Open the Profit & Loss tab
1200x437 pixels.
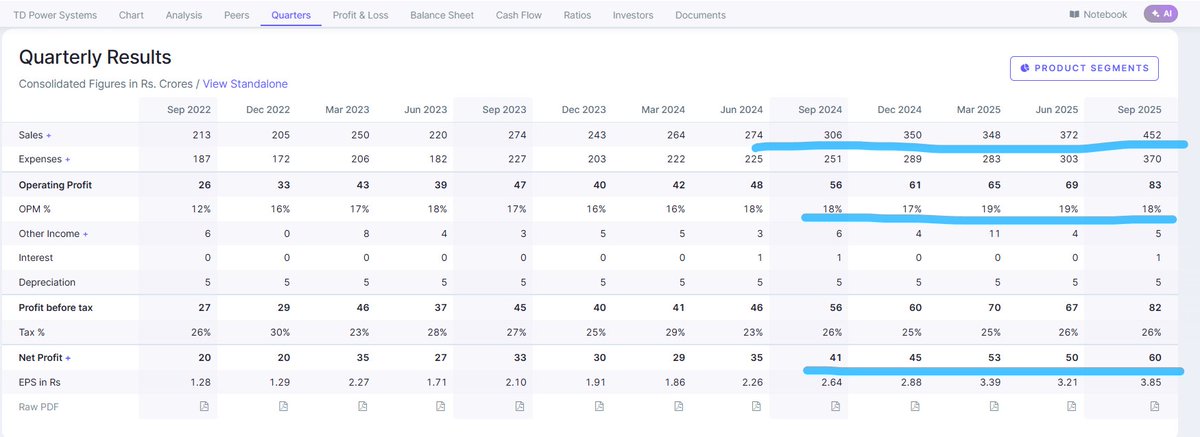pos(360,15)
